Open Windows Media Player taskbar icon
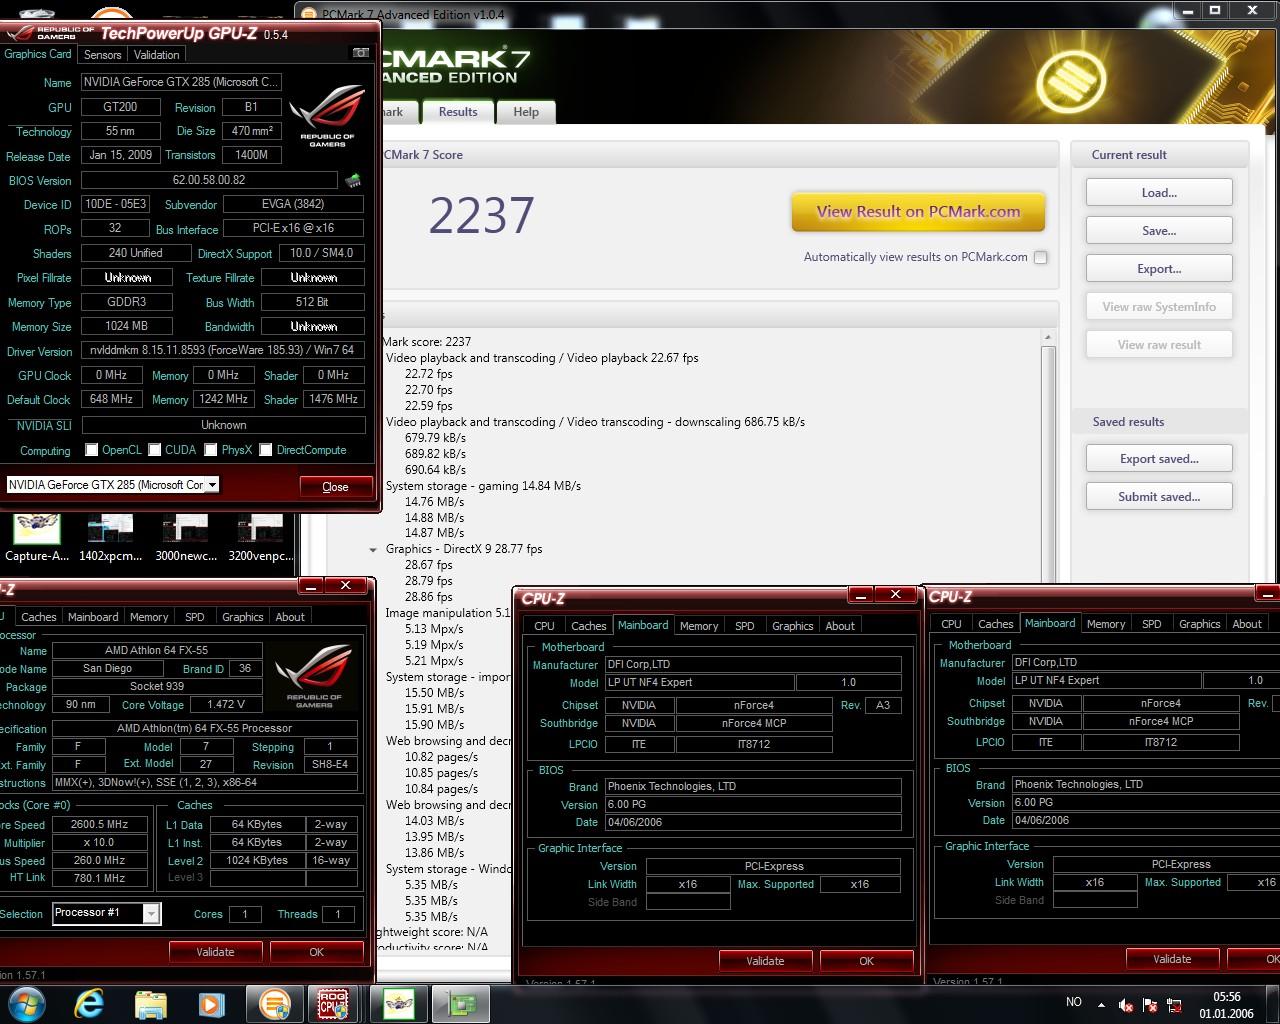 211,1003
